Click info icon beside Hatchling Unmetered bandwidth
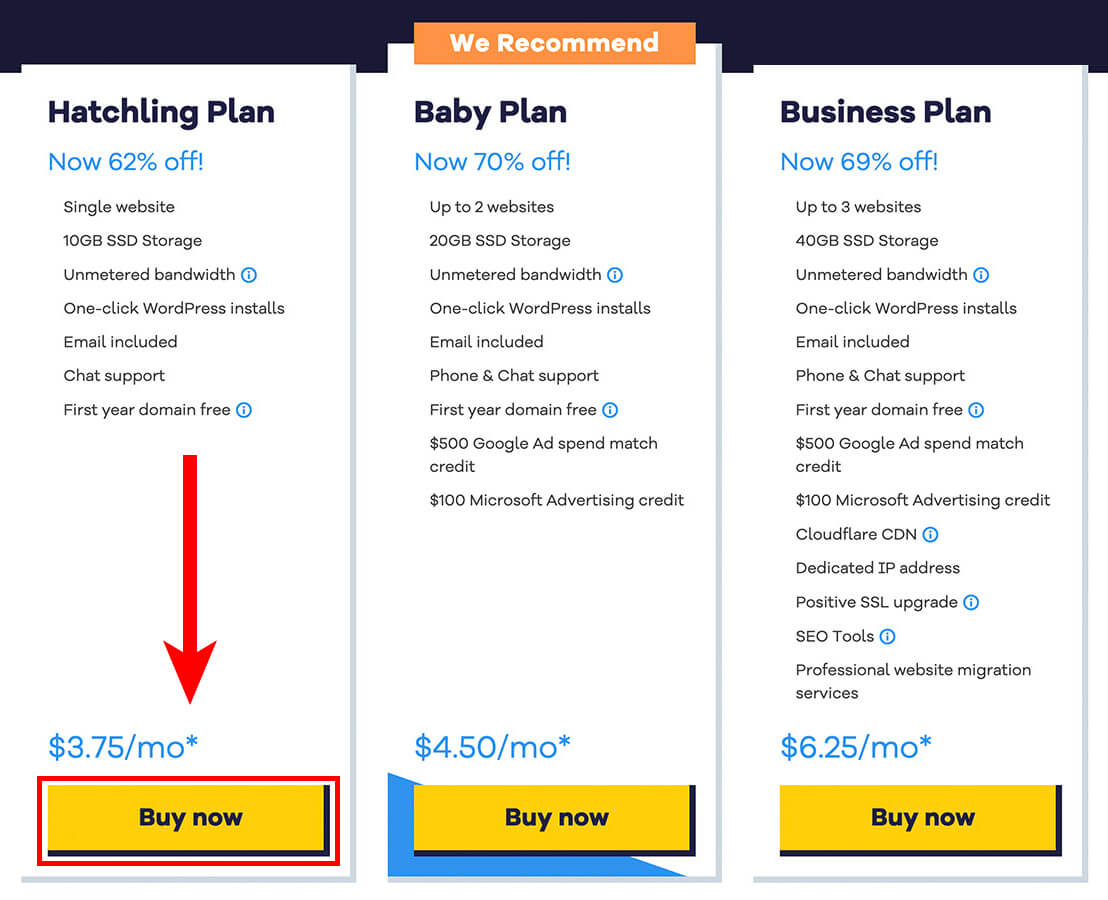This screenshot has height=900, width=1108. (249, 275)
